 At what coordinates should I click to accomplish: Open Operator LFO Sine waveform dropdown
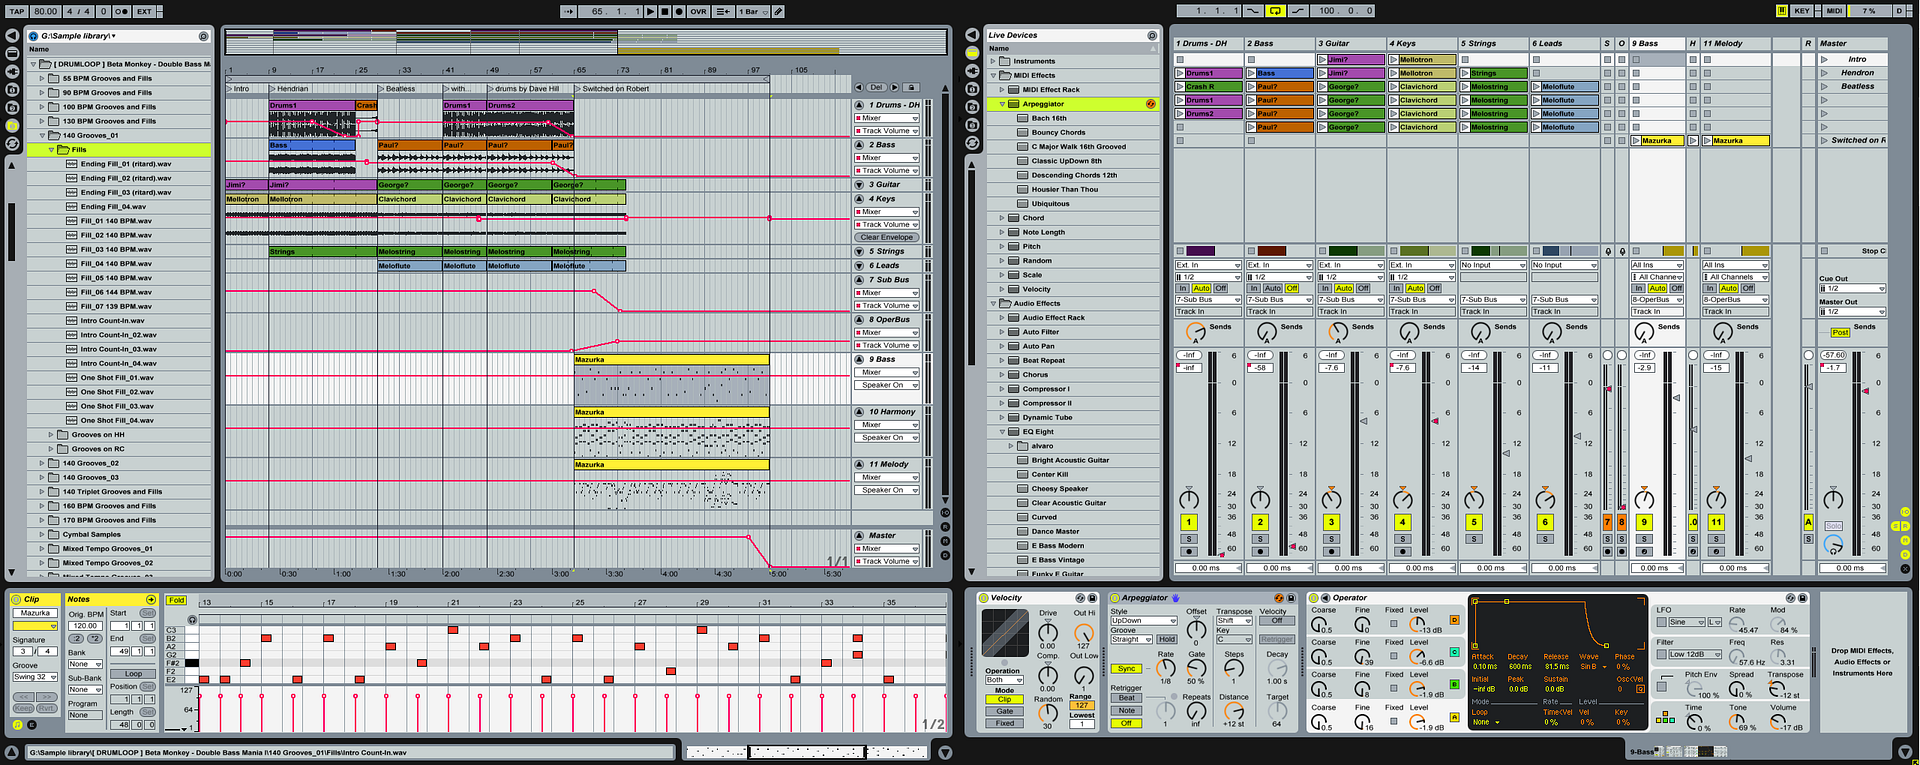coord(1685,622)
